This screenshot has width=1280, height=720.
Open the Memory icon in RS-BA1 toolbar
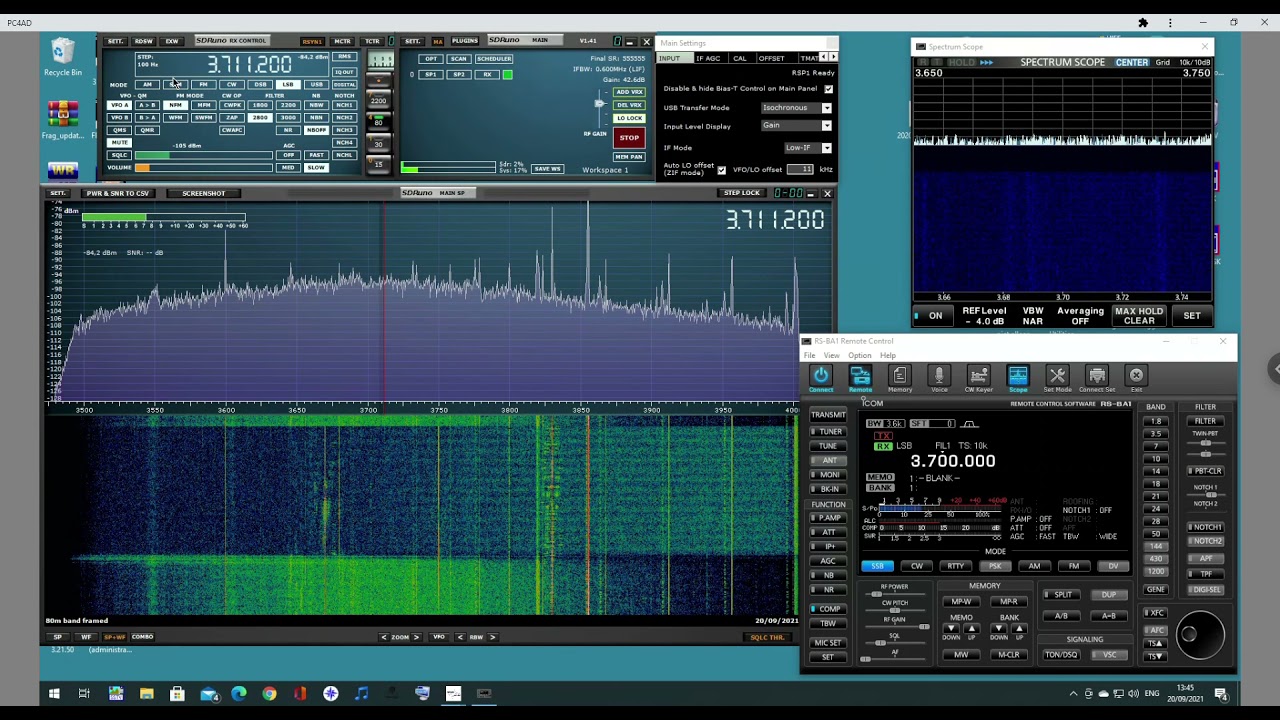click(900, 377)
